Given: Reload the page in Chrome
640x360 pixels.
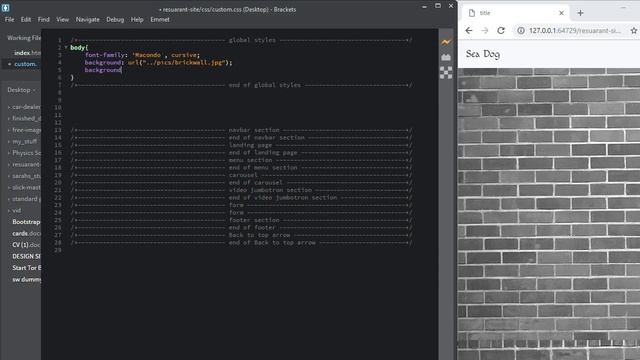Looking at the screenshot, I should click(x=501, y=31).
